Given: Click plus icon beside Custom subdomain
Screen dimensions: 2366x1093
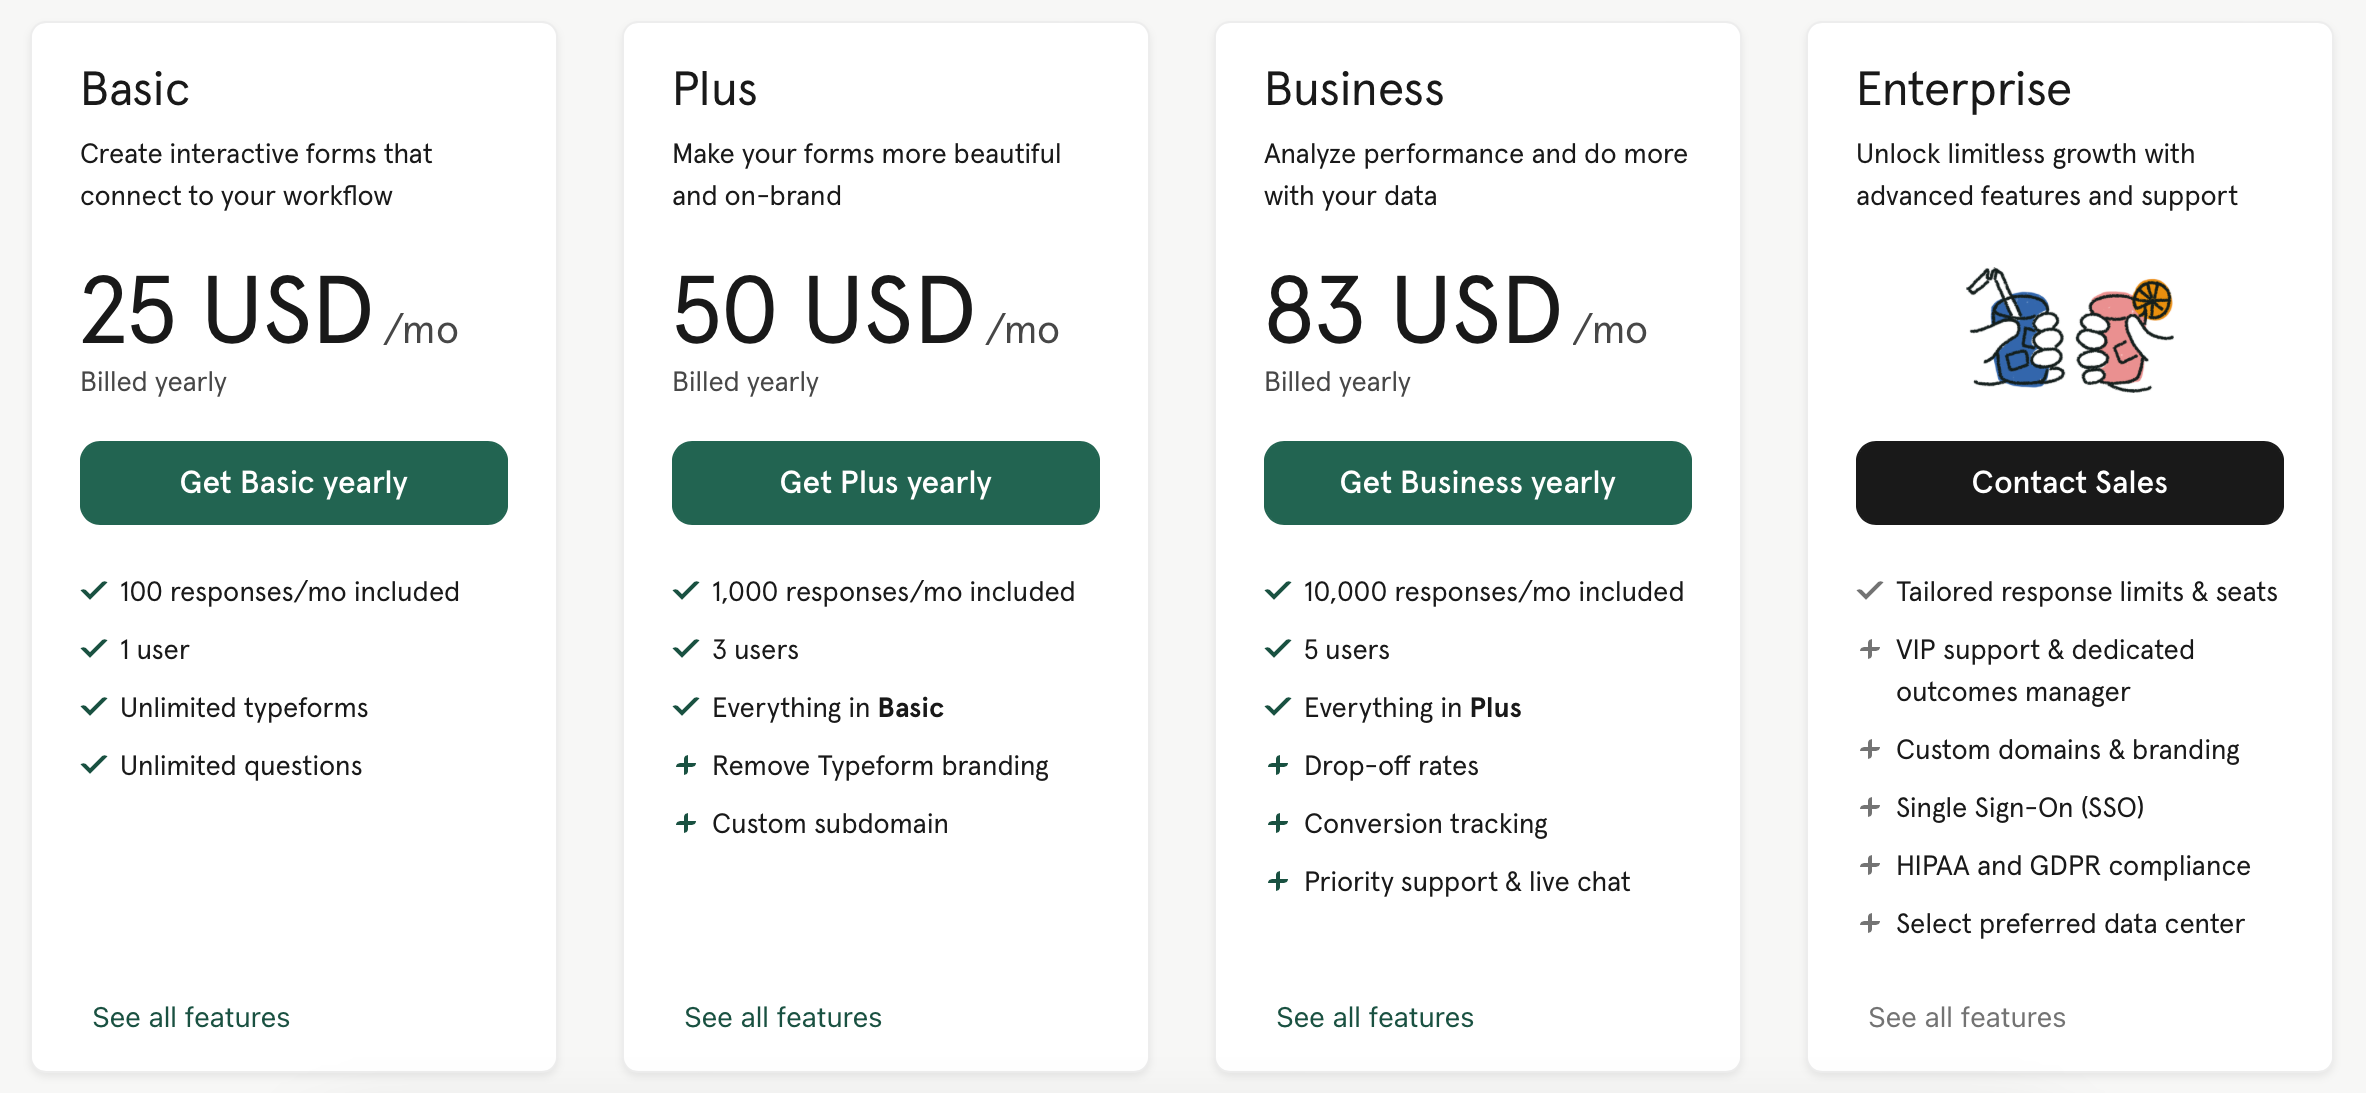Looking at the screenshot, I should [x=685, y=823].
